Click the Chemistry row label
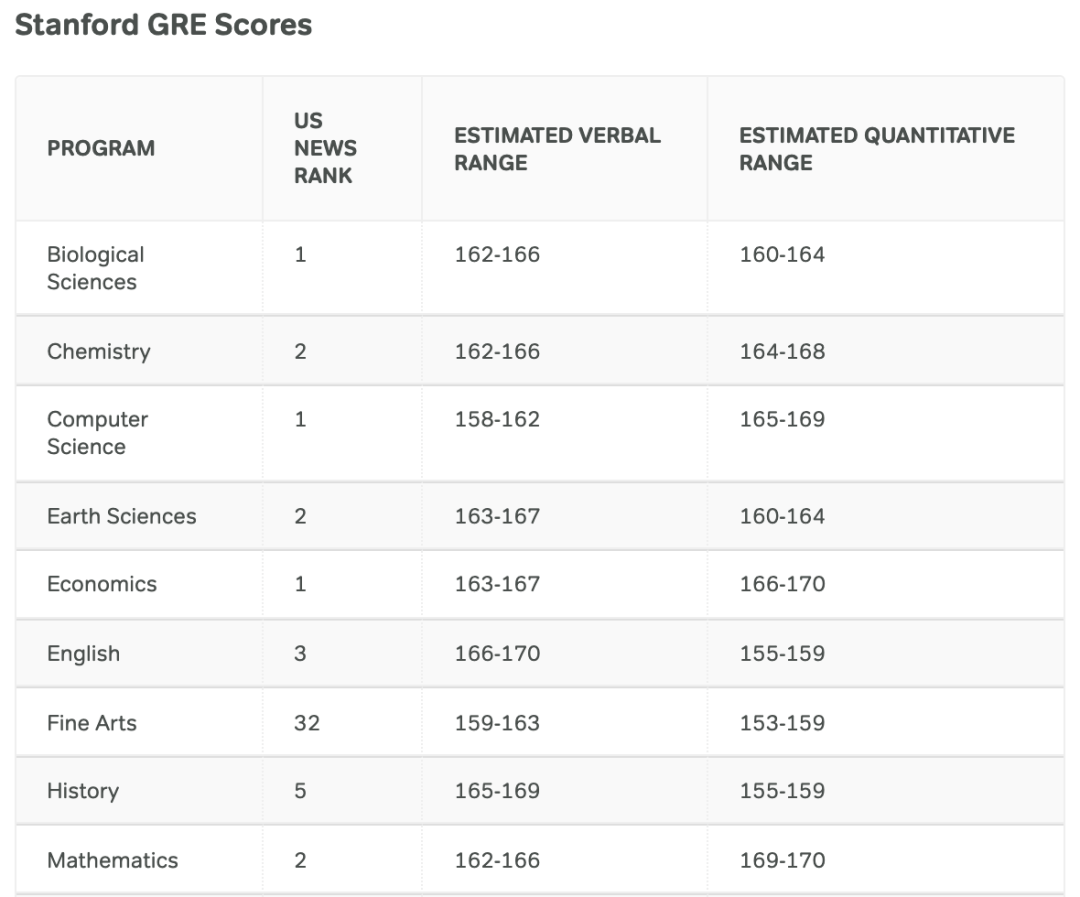The width and height of the screenshot is (1080, 897). click(98, 351)
